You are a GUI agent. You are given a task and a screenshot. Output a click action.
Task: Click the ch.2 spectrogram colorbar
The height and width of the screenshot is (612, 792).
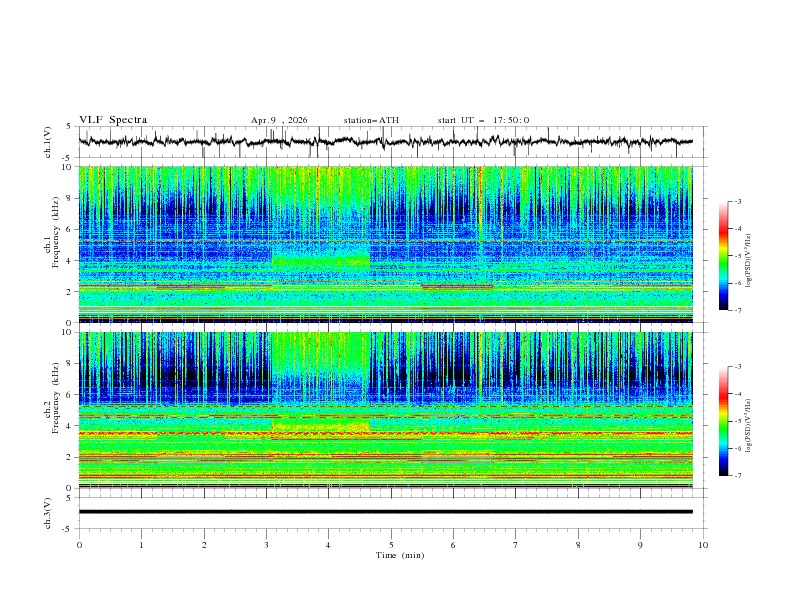[x=723, y=421]
